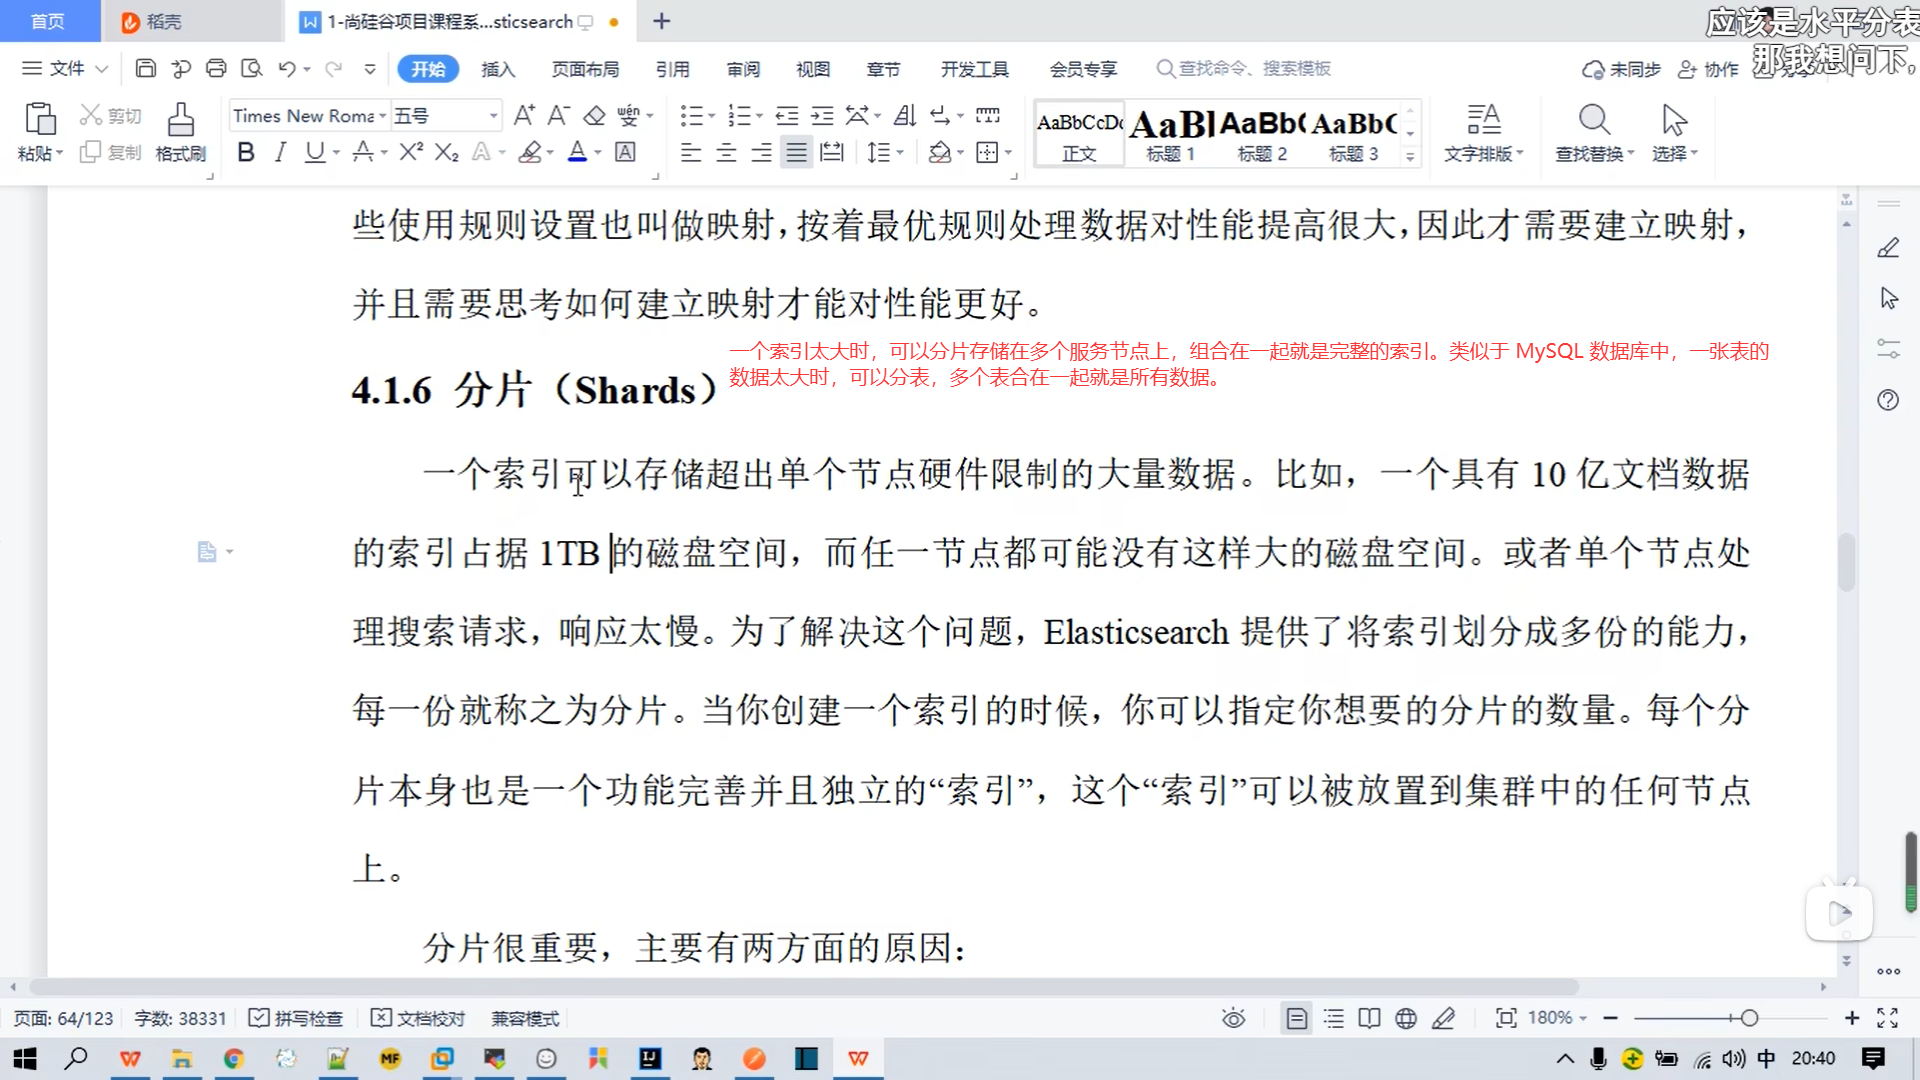Screen dimensions: 1920x1080
Task: Toggle eye protection mode icon
Action: 1233,1018
